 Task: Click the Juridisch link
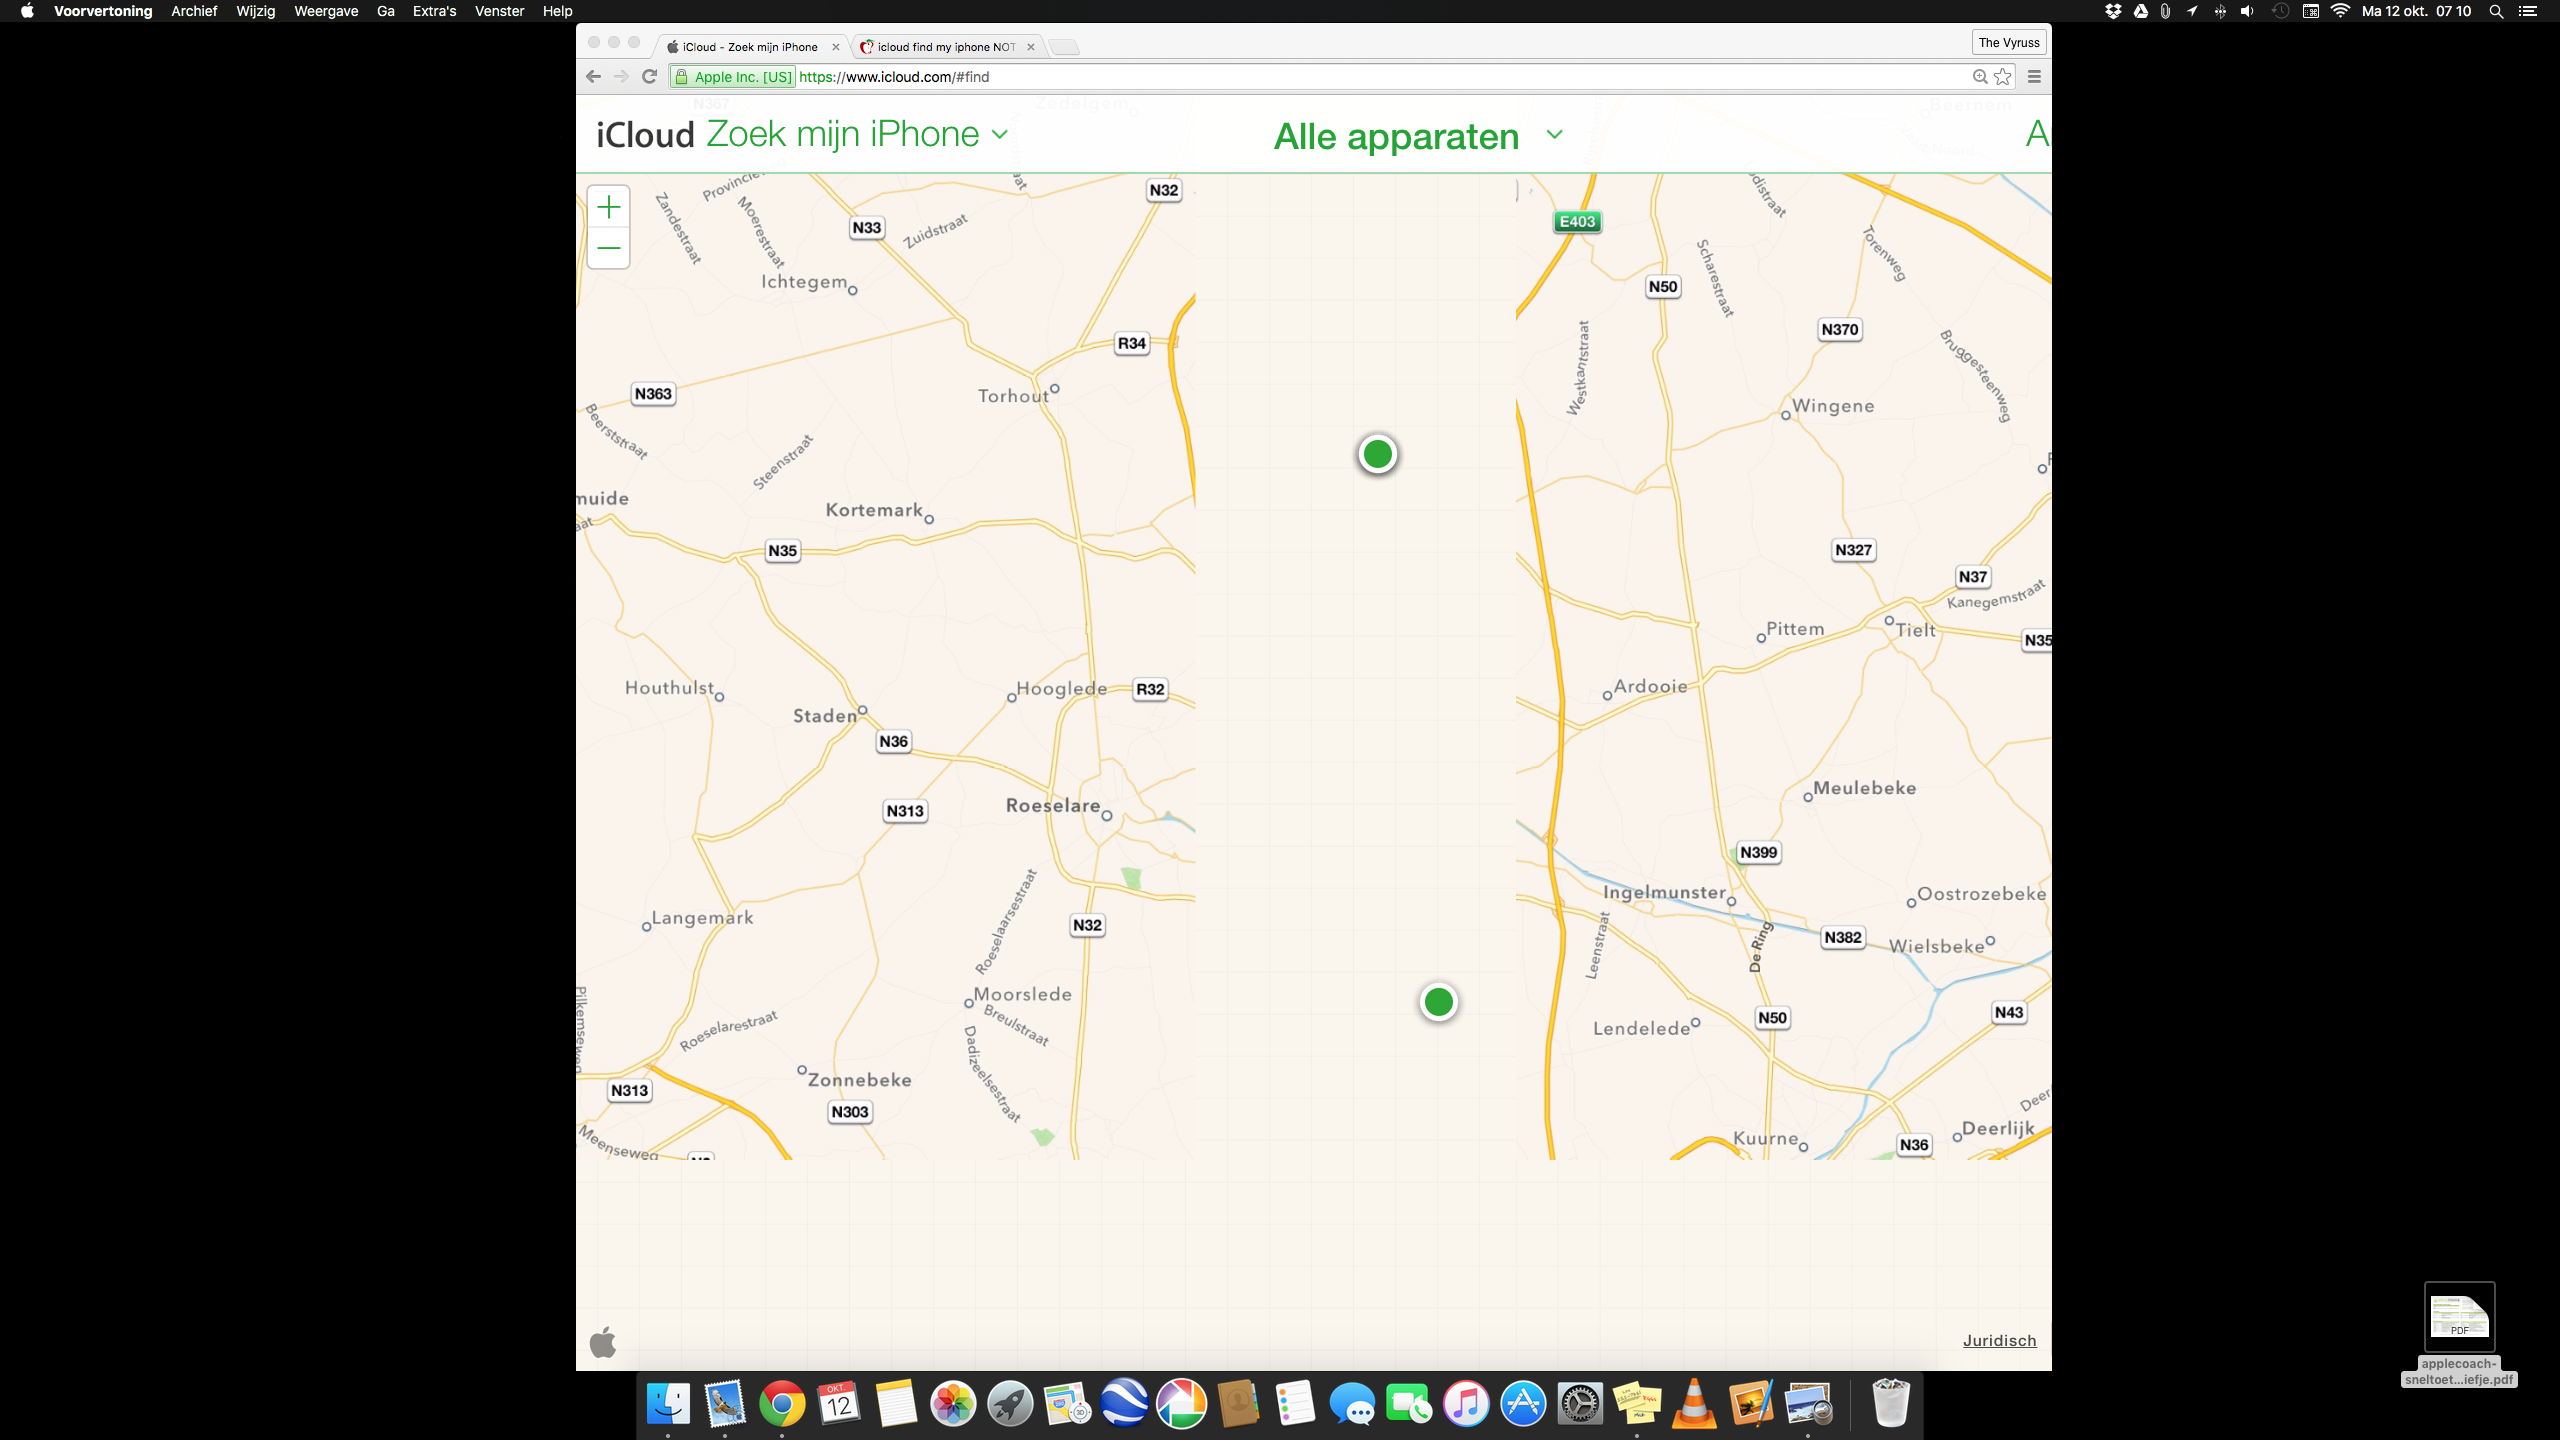1999,1341
